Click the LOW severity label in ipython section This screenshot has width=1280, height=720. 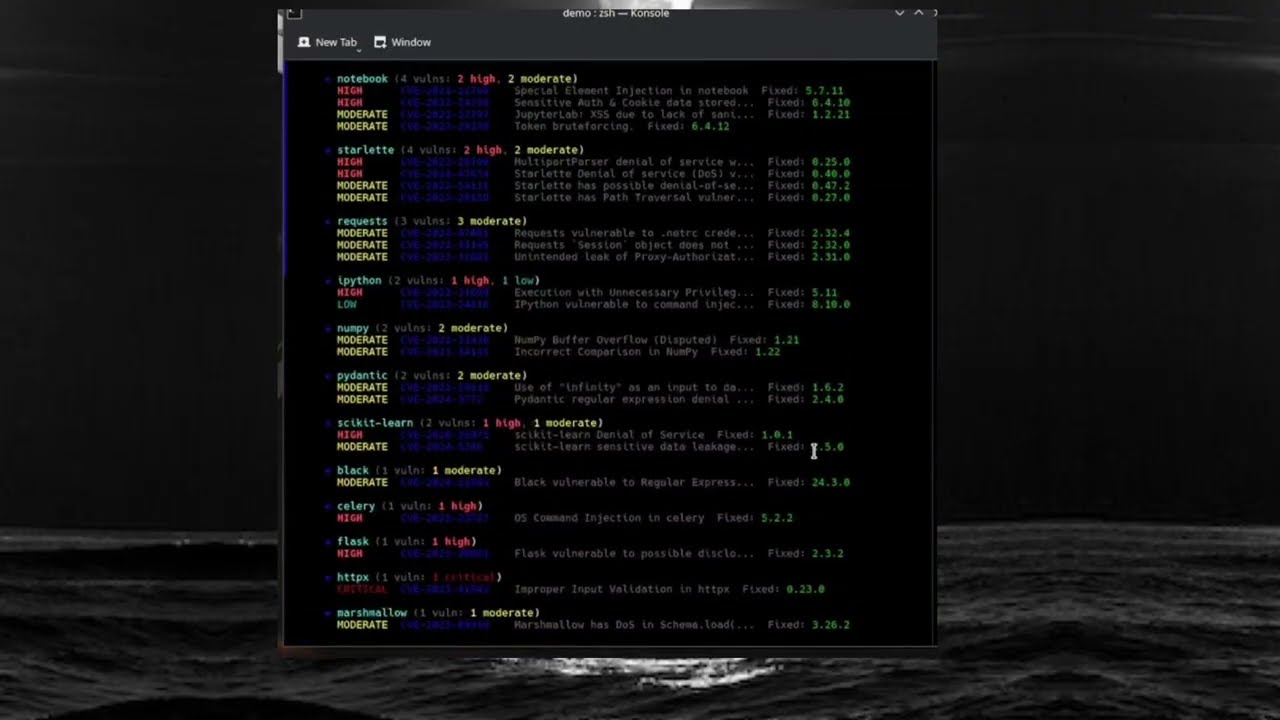(x=347, y=305)
